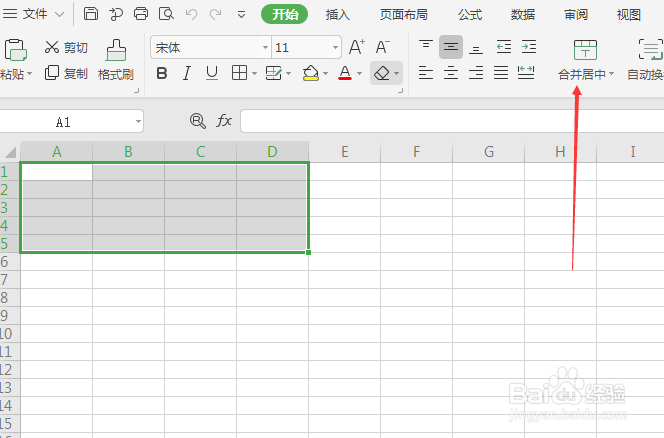
Task: Click the cell style icon with pen
Action: (273, 73)
